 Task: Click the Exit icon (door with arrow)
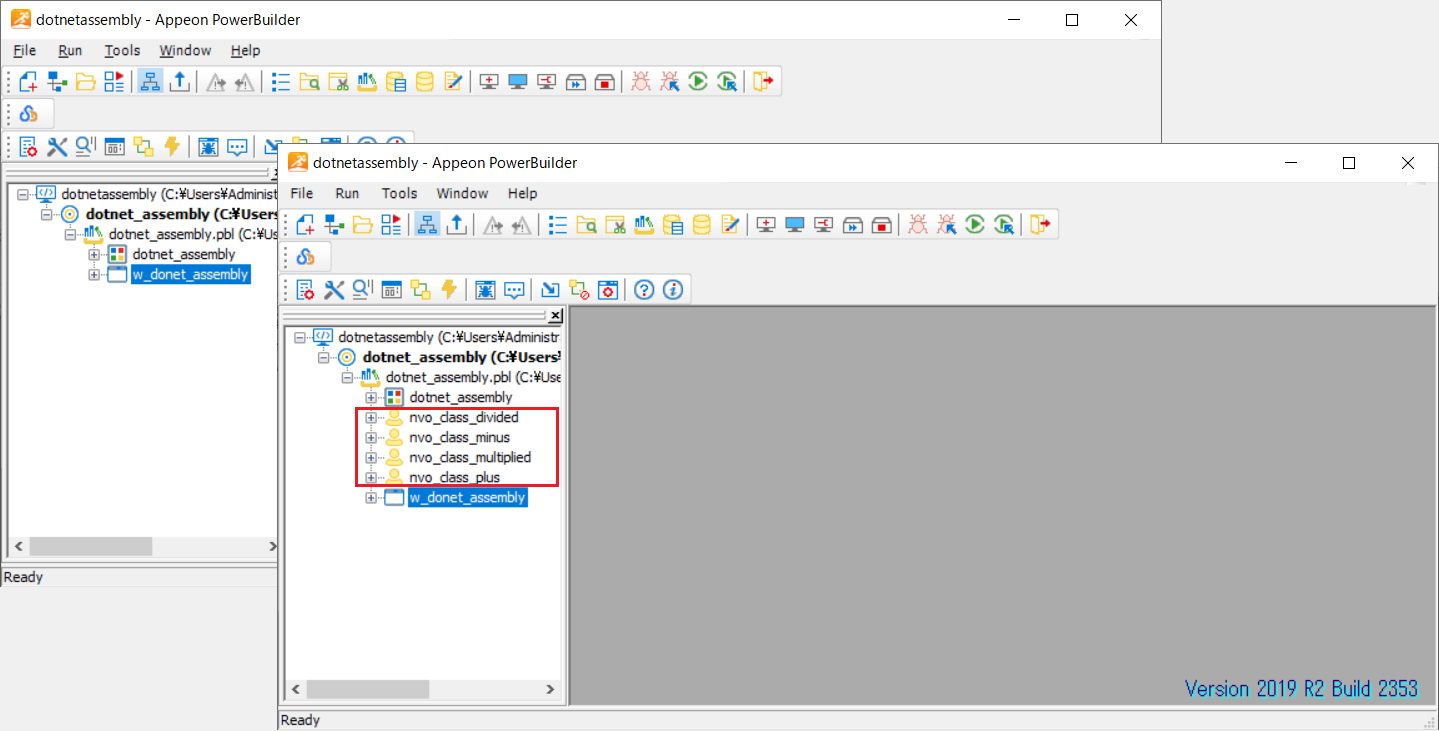point(1040,224)
